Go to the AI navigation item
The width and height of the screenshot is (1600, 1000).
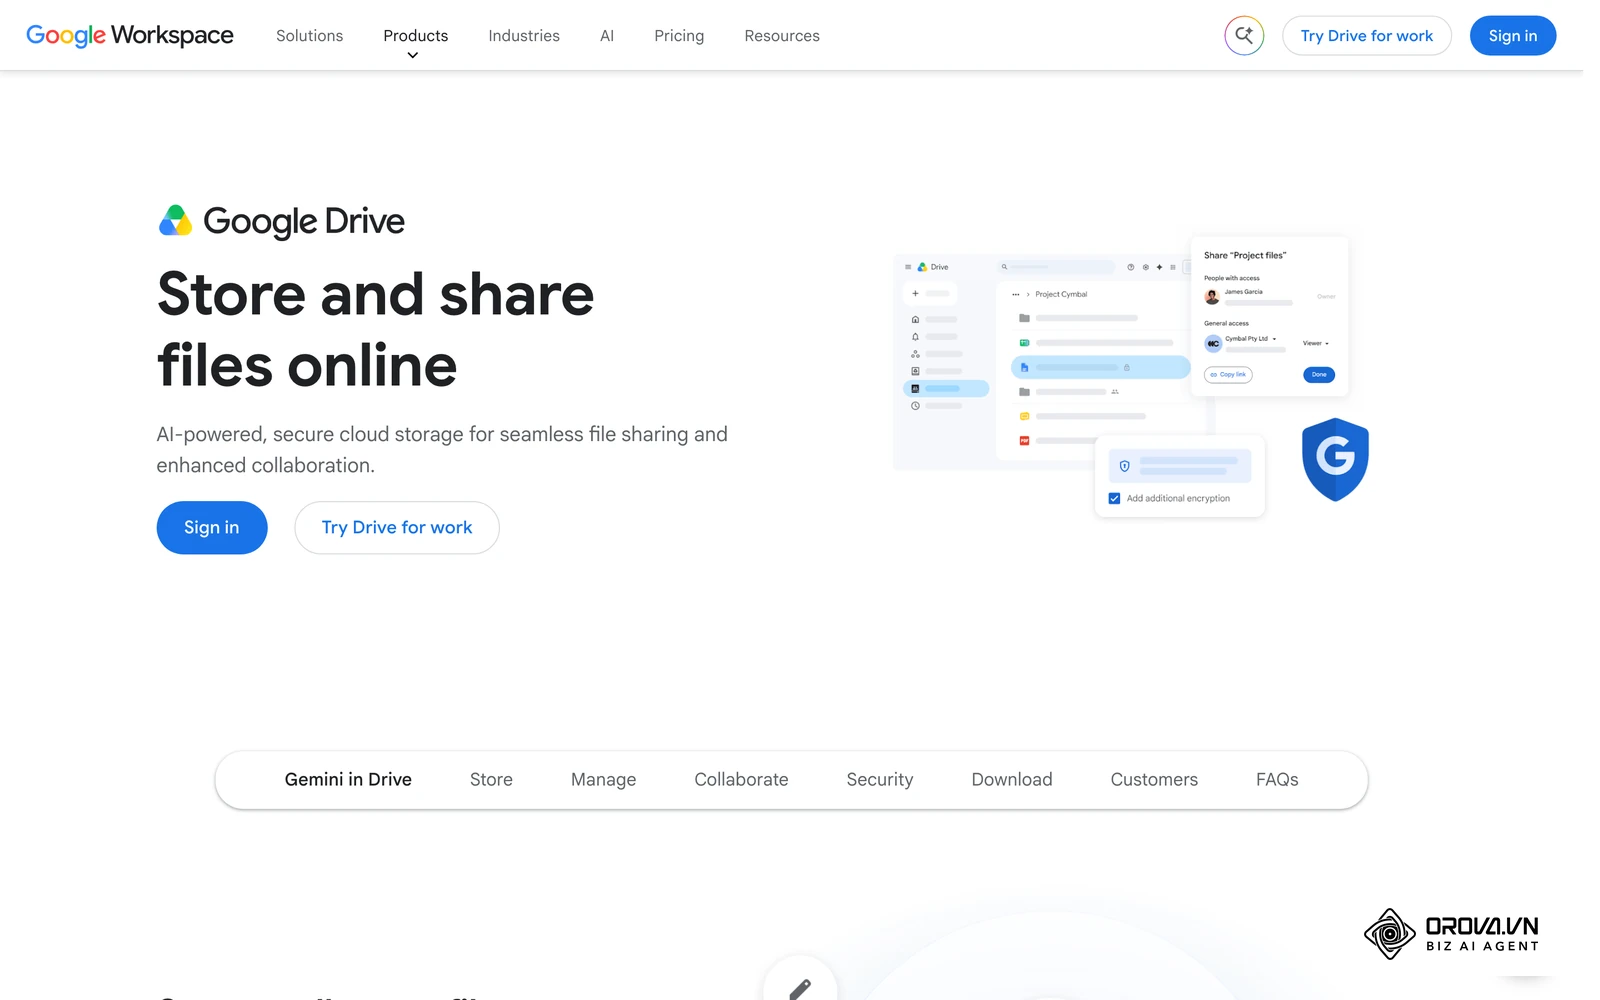[607, 36]
